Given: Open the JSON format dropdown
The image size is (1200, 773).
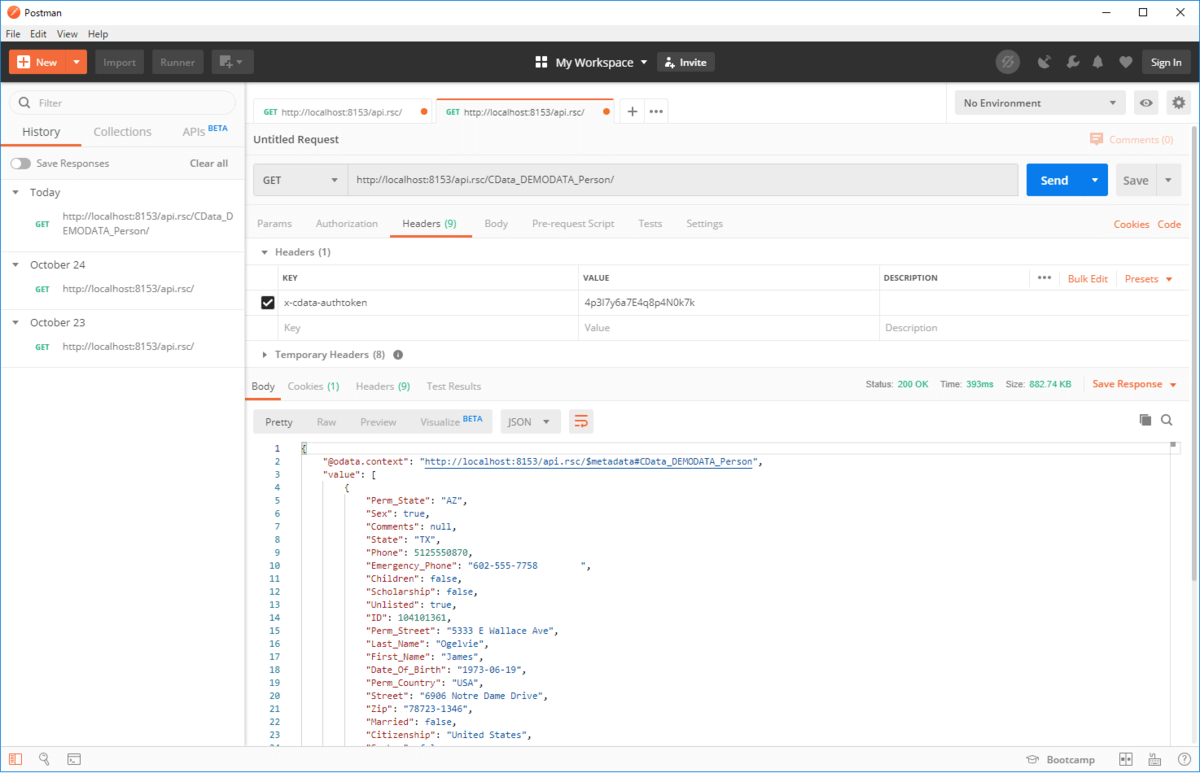Looking at the screenshot, I should point(529,422).
